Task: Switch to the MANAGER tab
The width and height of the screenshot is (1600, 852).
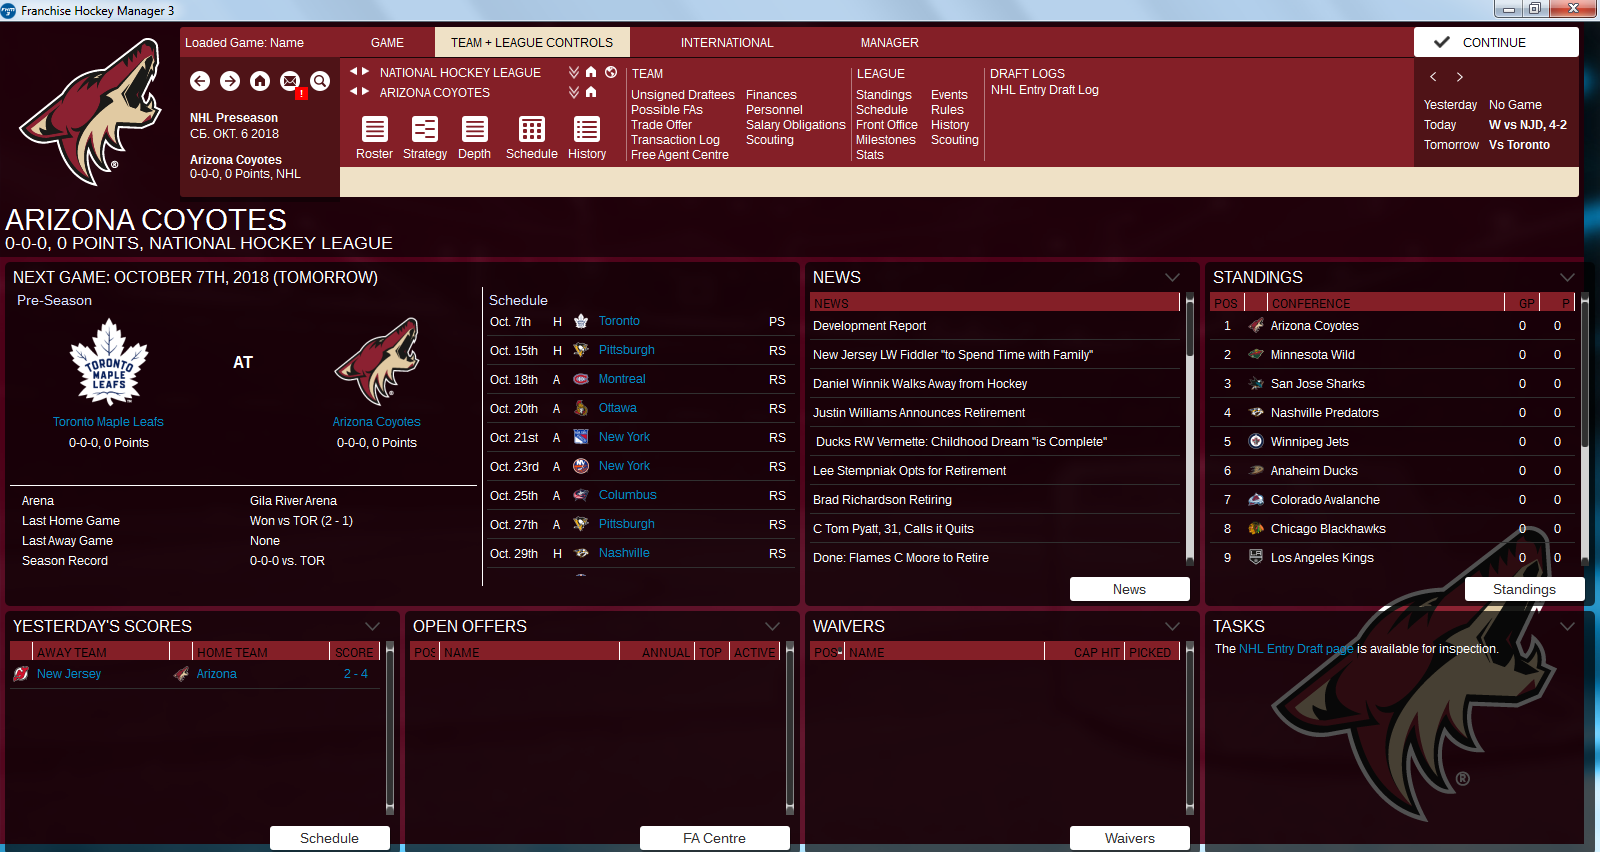Action: click(889, 43)
